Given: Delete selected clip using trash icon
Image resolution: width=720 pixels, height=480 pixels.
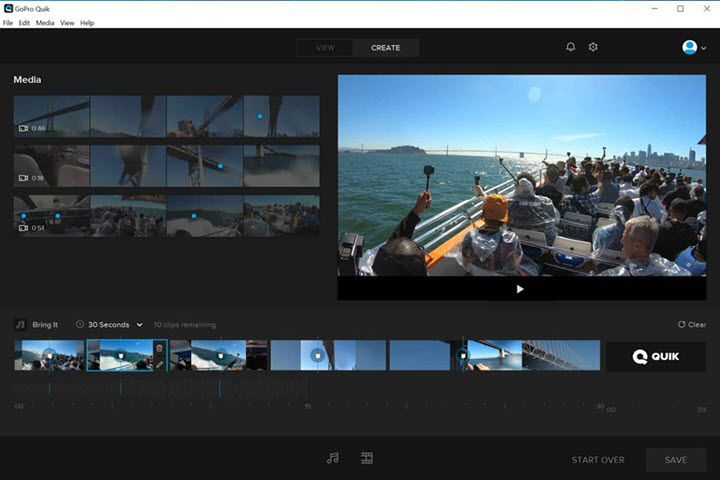Looking at the screenshot, I should 159,348.
